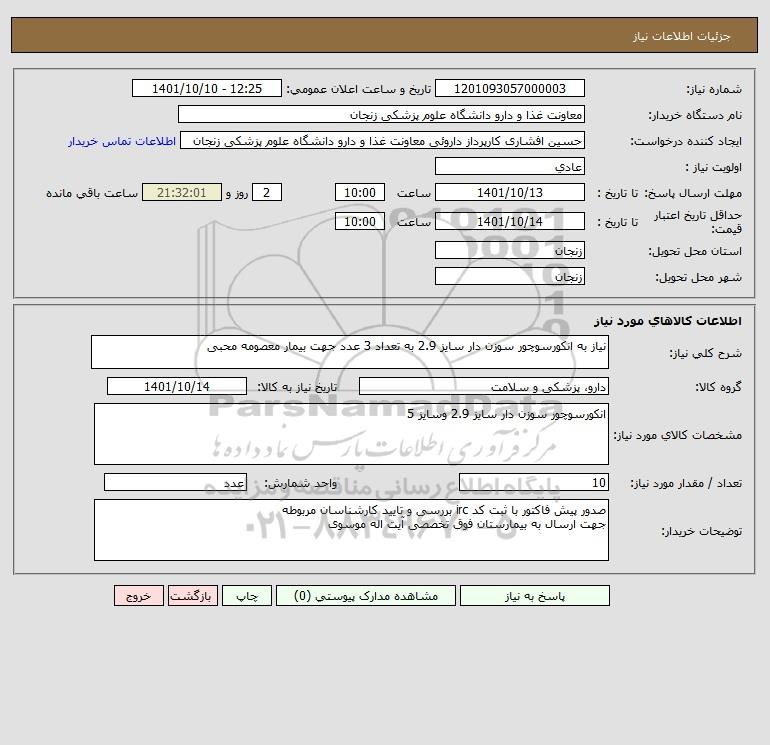Click the countdown timer 21:32:01 field
This screenshot has height=745, width=770.
point(182,193)
